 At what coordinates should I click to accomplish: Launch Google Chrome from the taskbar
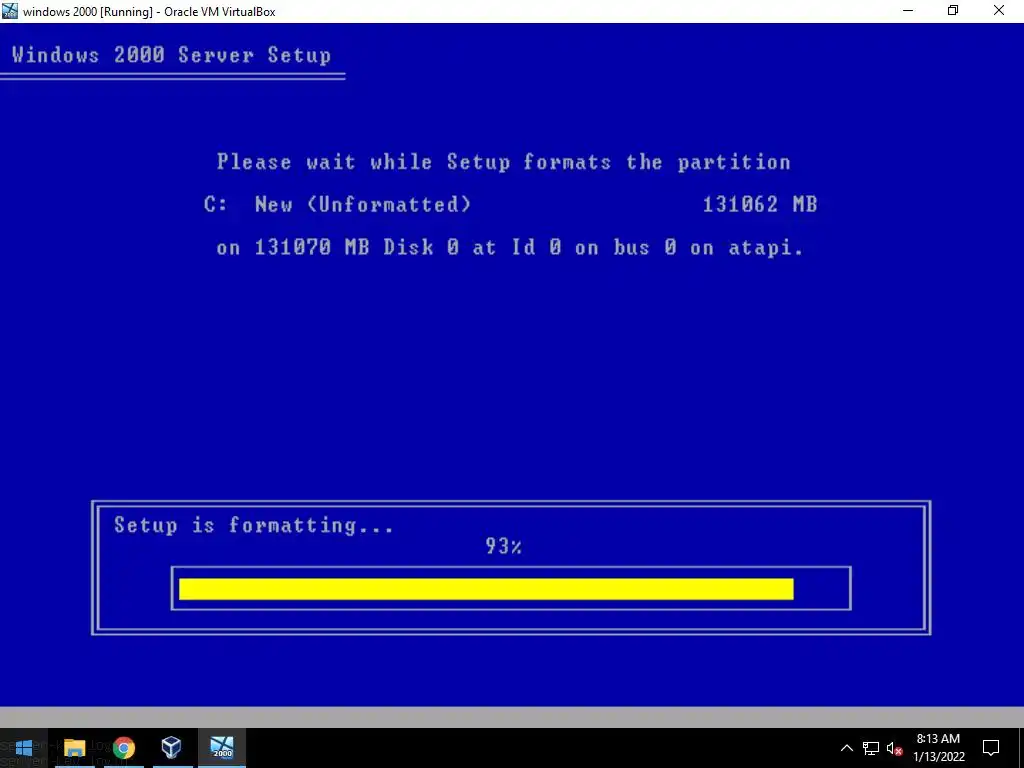(123, 748)
